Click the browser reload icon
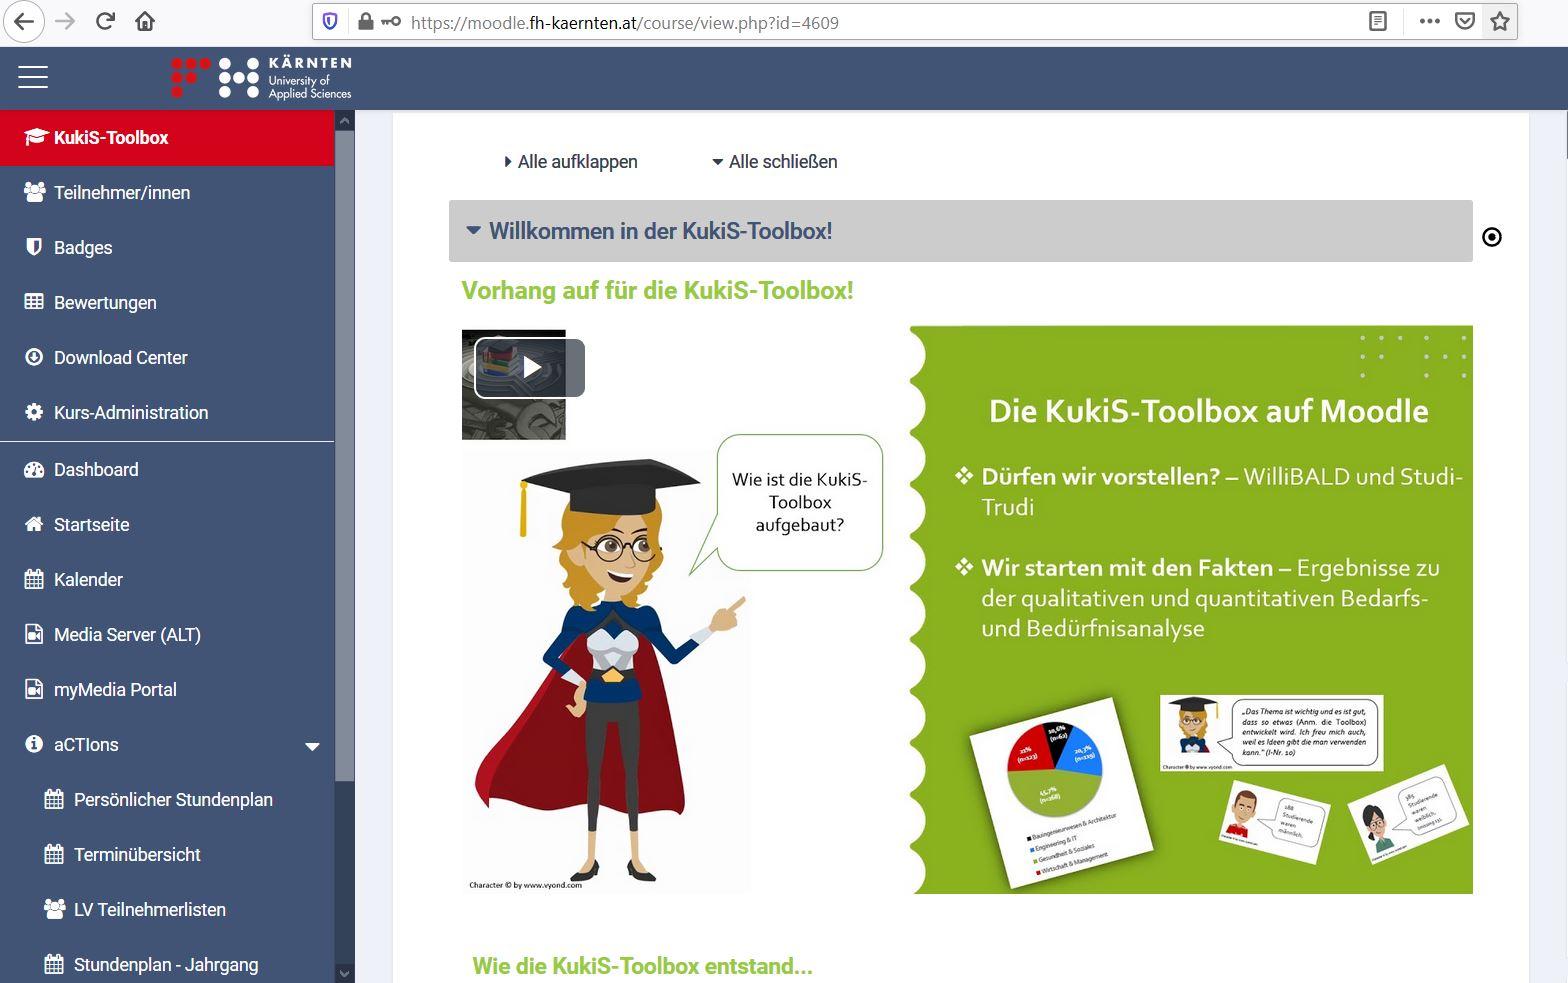Image resolution: width=1568 pixels, height=983 pixels. tap(105, 21)
